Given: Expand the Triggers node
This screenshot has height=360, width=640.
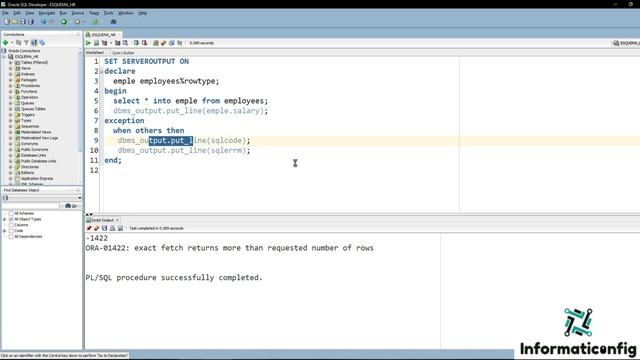Looking at the screenshot, I should tap(11, 115).
